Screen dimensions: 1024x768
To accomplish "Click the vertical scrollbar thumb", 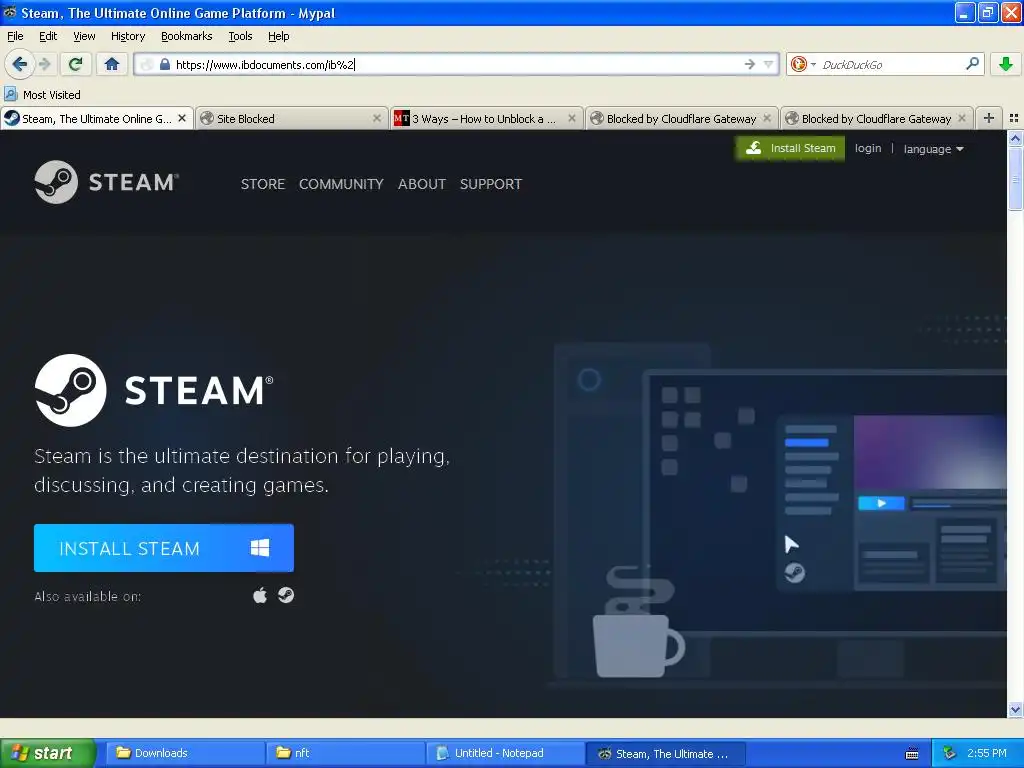I will click(1015, 179).
